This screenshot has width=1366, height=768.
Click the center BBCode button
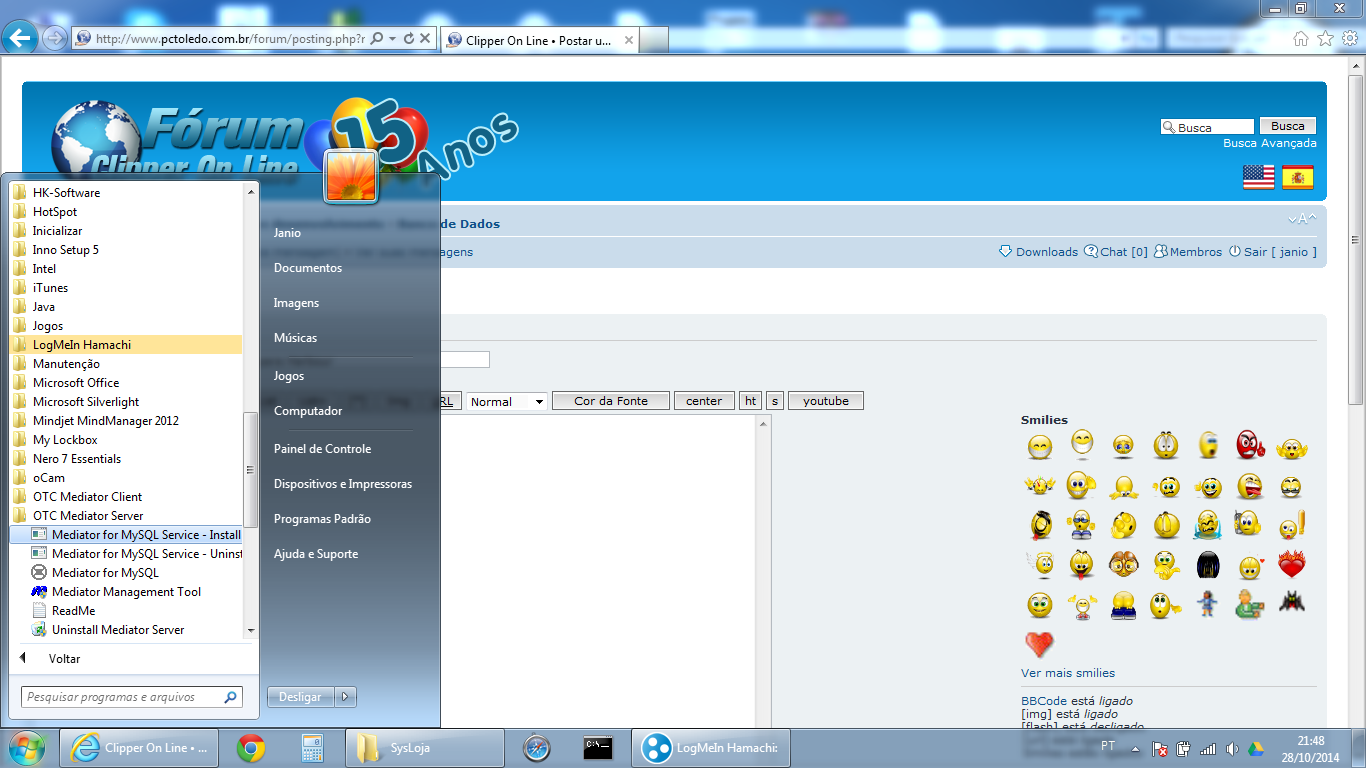coord(704,401)
